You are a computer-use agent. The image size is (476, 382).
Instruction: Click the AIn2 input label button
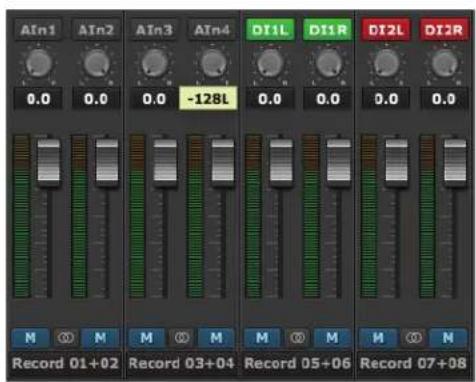pyautogui.click(x=96, y=30)
